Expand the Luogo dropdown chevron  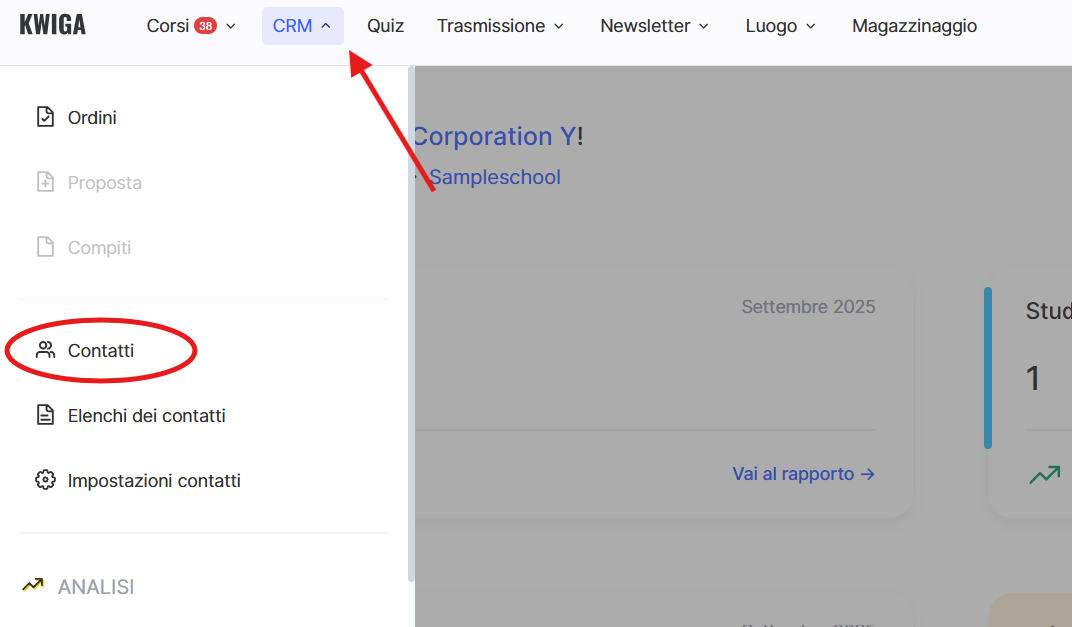coord(811,26)
